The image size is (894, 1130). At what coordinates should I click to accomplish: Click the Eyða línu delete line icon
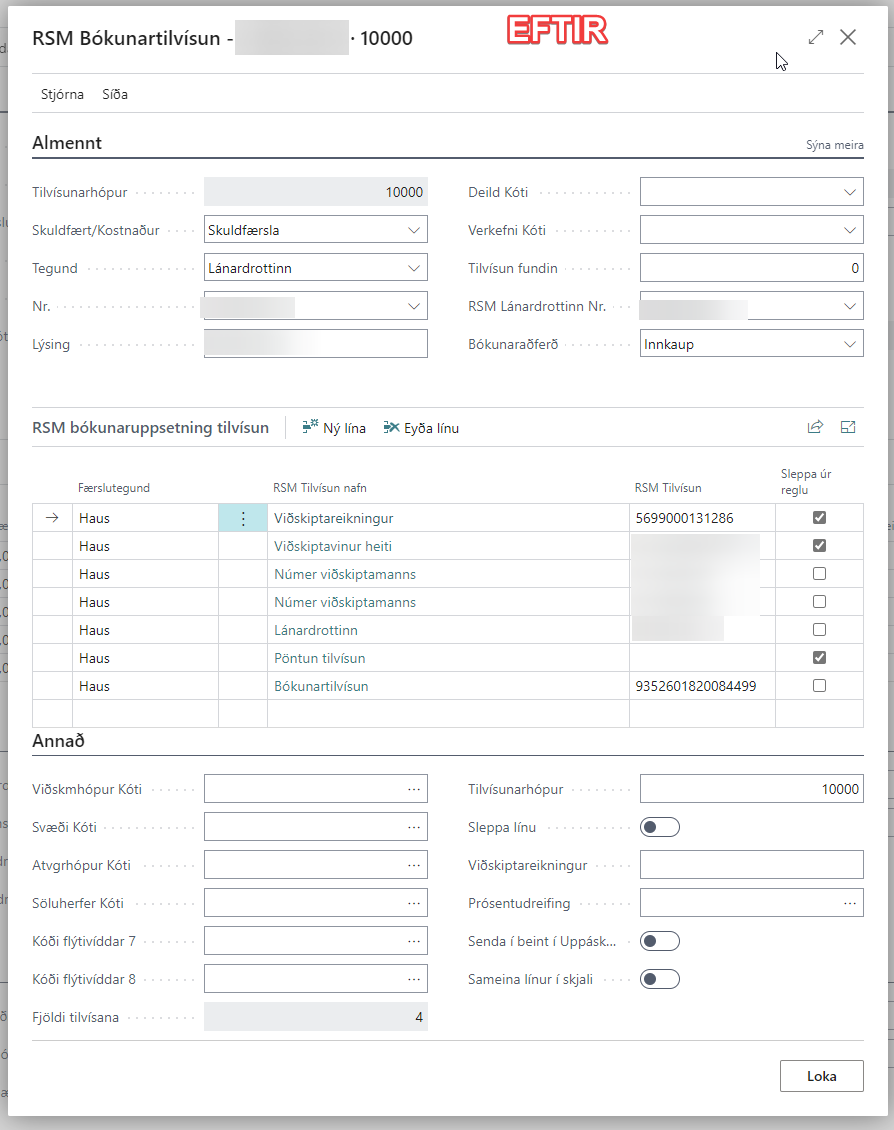coord(391,427)
